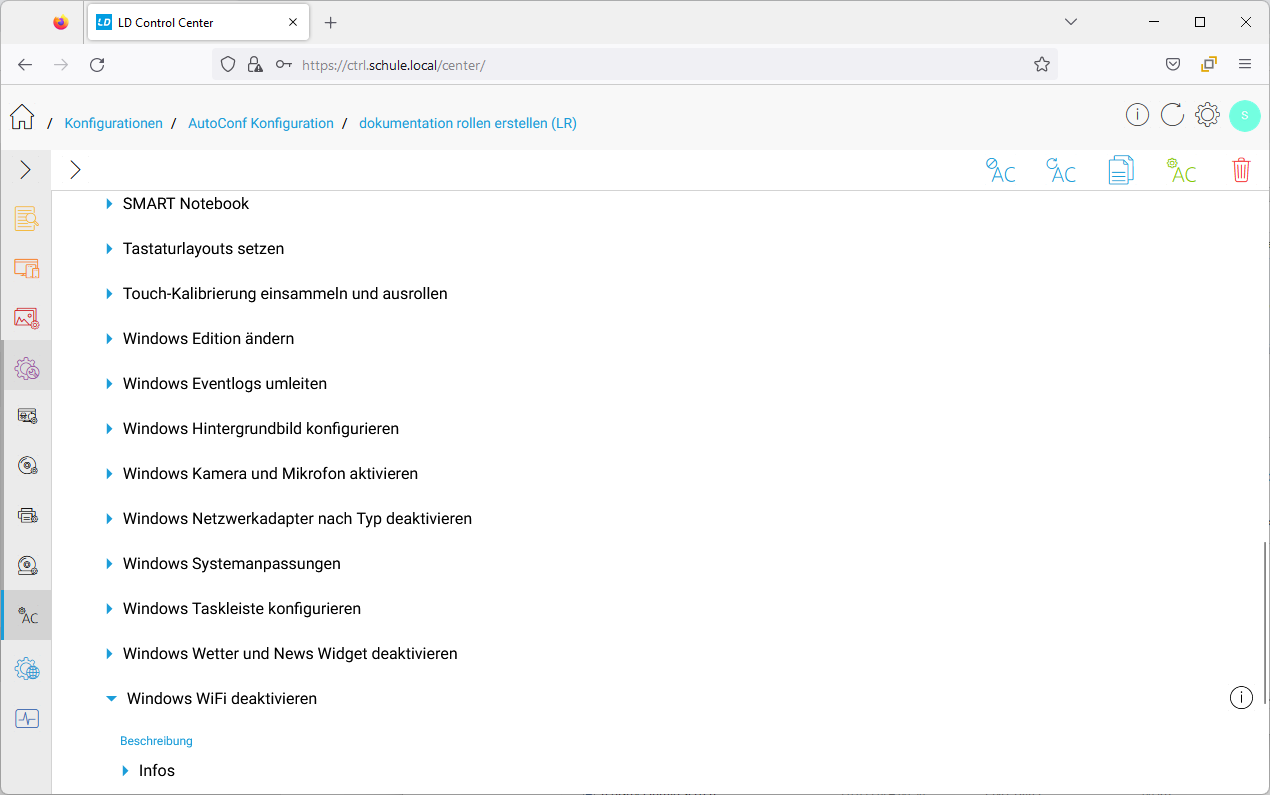Viewport: 1270px width, 795px height.
Task: Select the LD Control Center browser tab
Action: pyautogui.click(x=197, y=22)
